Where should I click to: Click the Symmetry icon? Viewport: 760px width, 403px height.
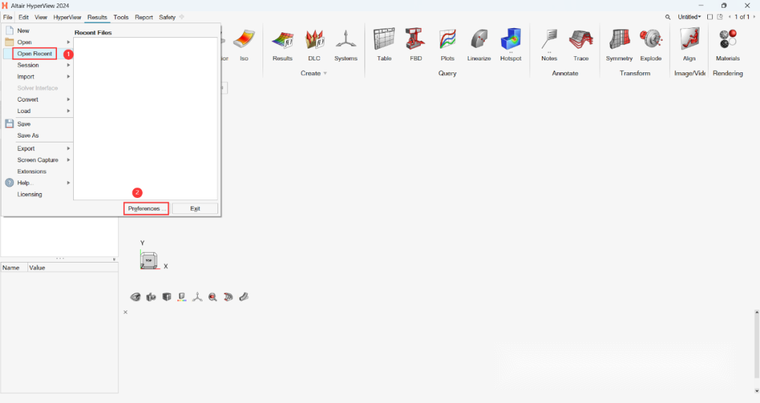point(619,43)
